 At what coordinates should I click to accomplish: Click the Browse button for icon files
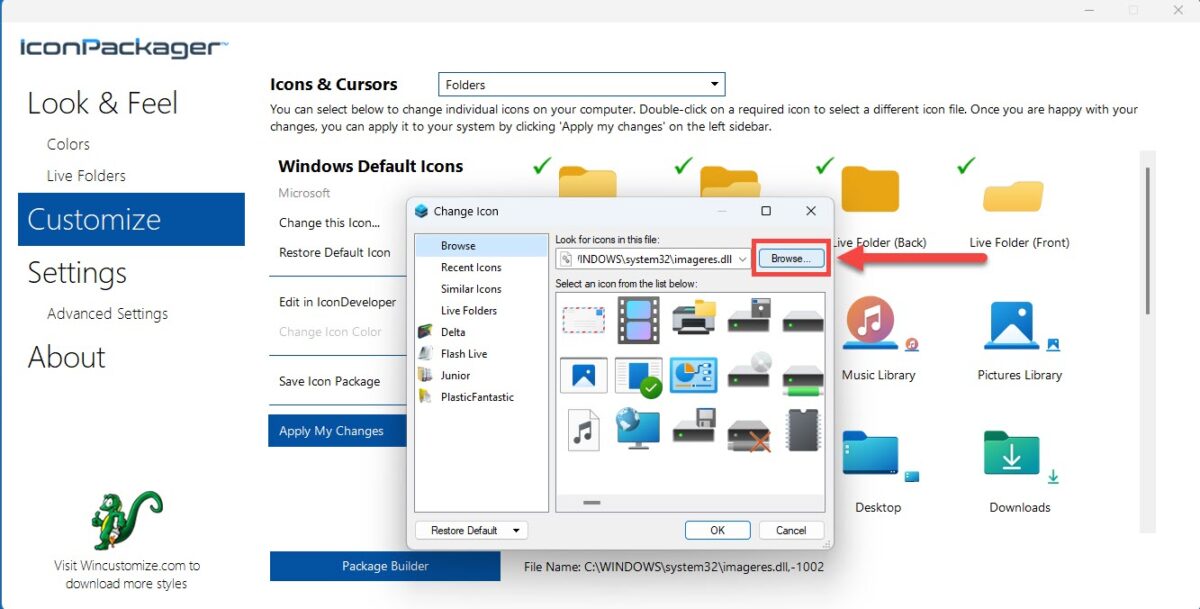[790, 258]
